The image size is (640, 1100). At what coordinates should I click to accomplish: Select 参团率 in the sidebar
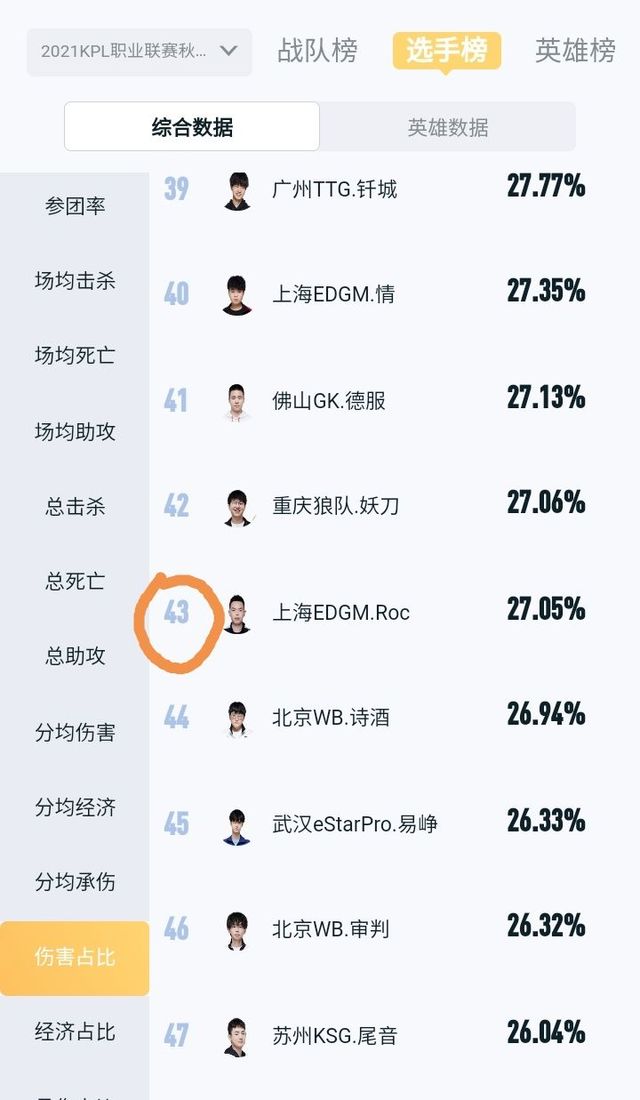75,206
